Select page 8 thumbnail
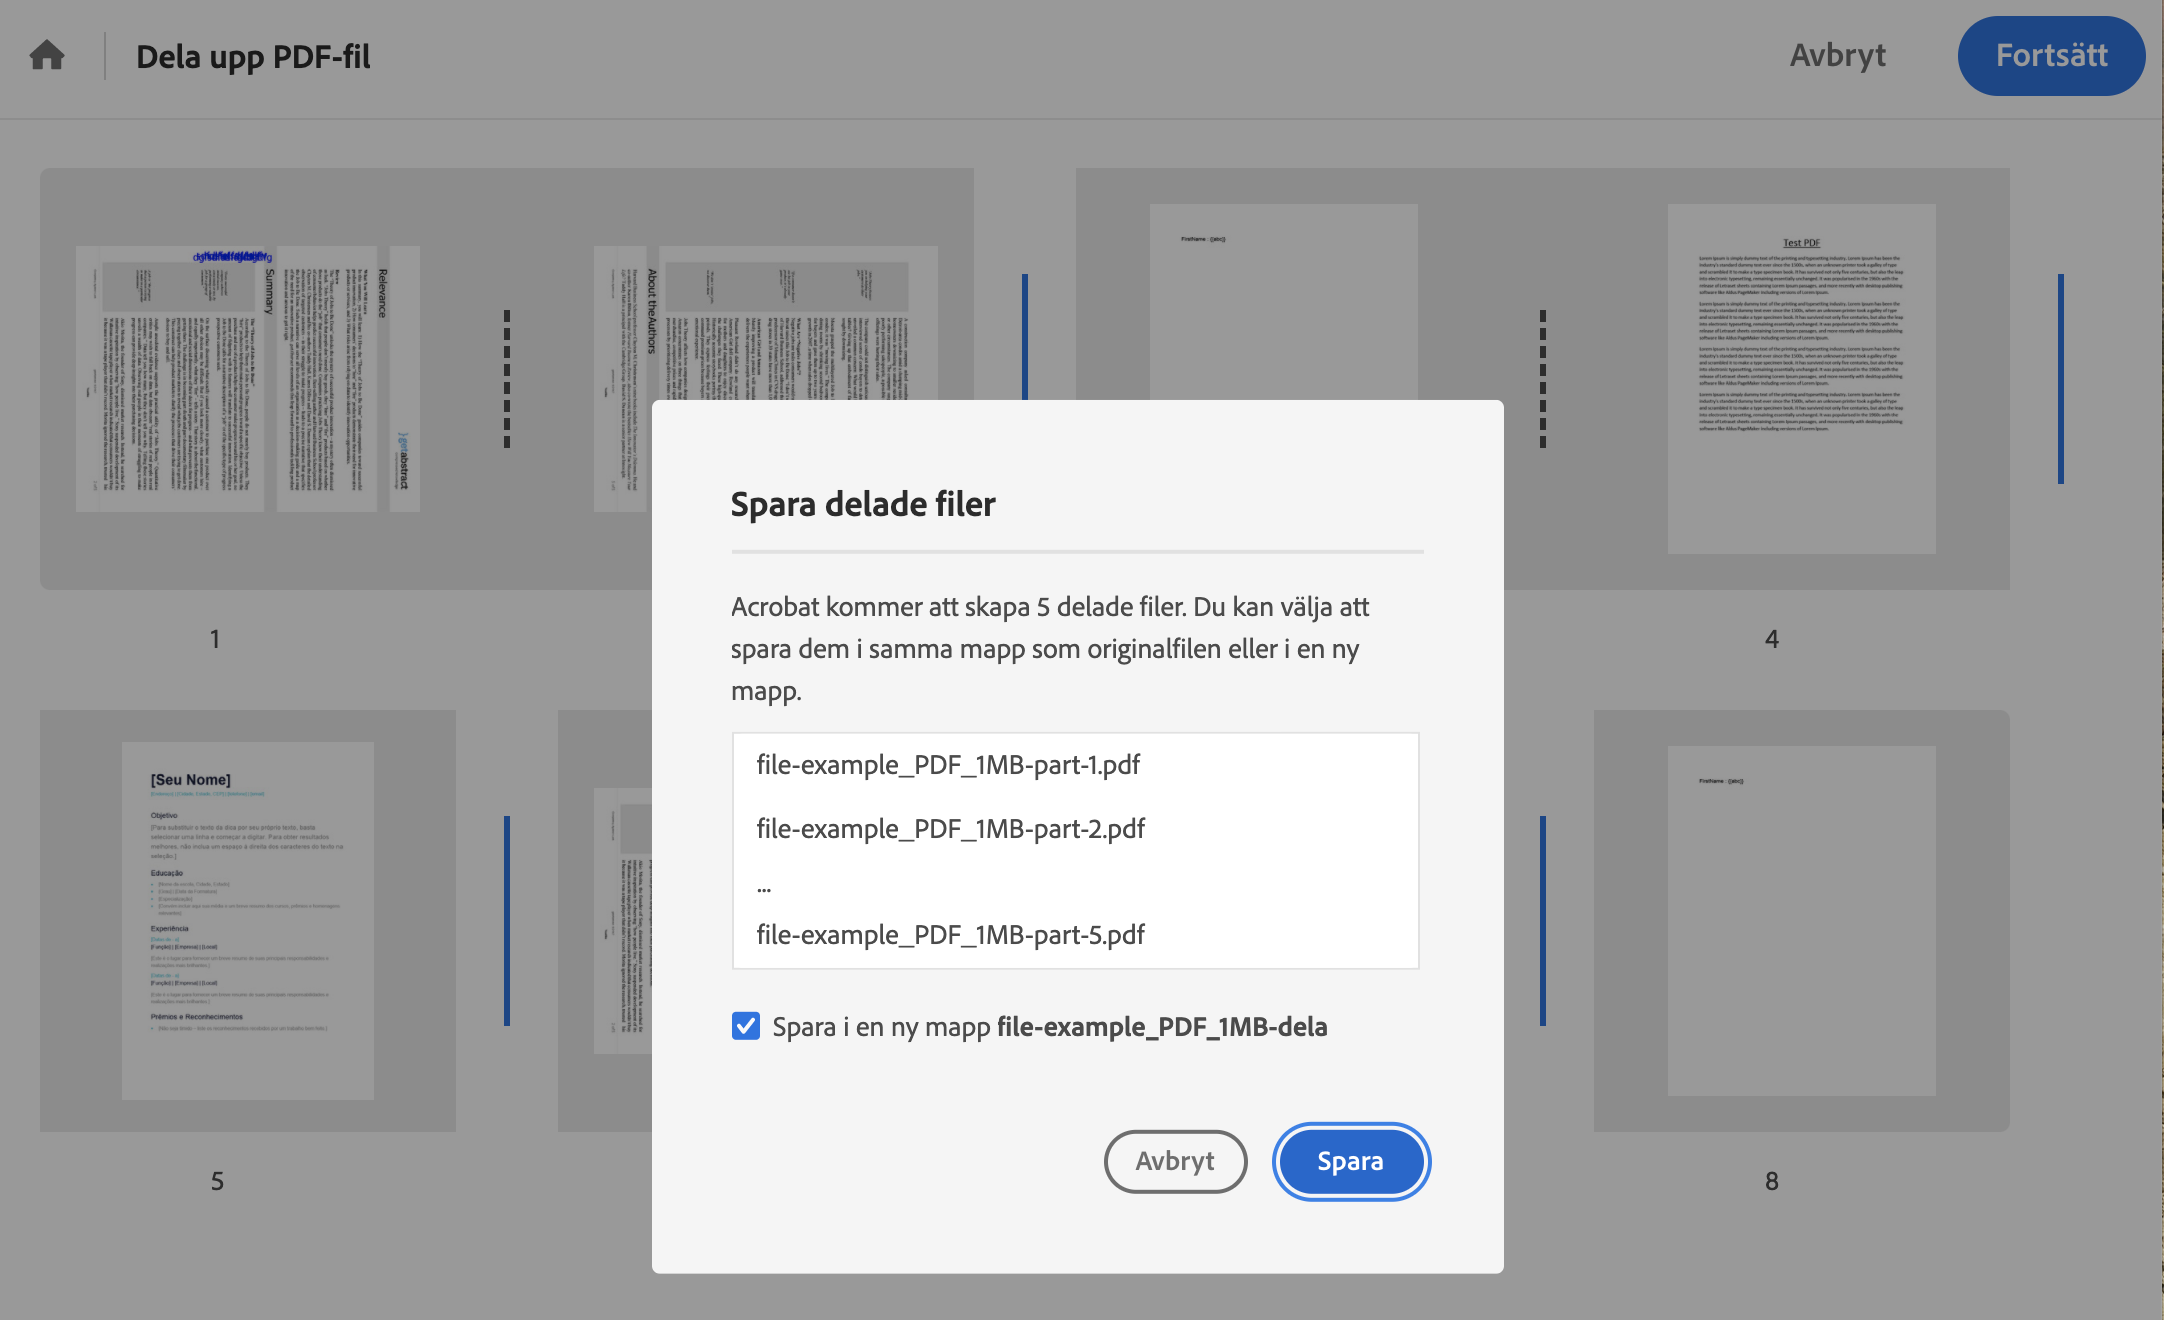This screenshot has width=2164, height=1320. pyautogui.click(x=1801, y=921)
